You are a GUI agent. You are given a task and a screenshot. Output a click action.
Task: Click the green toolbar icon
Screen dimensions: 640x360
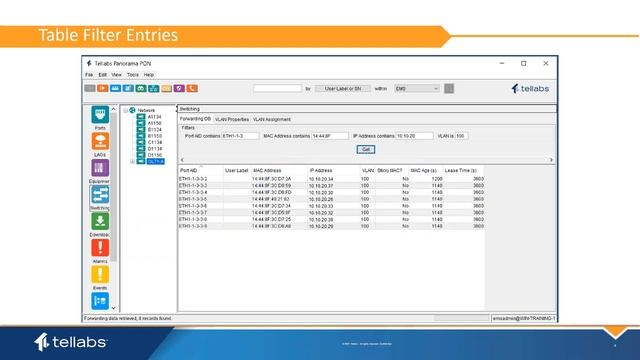[141, 88]
